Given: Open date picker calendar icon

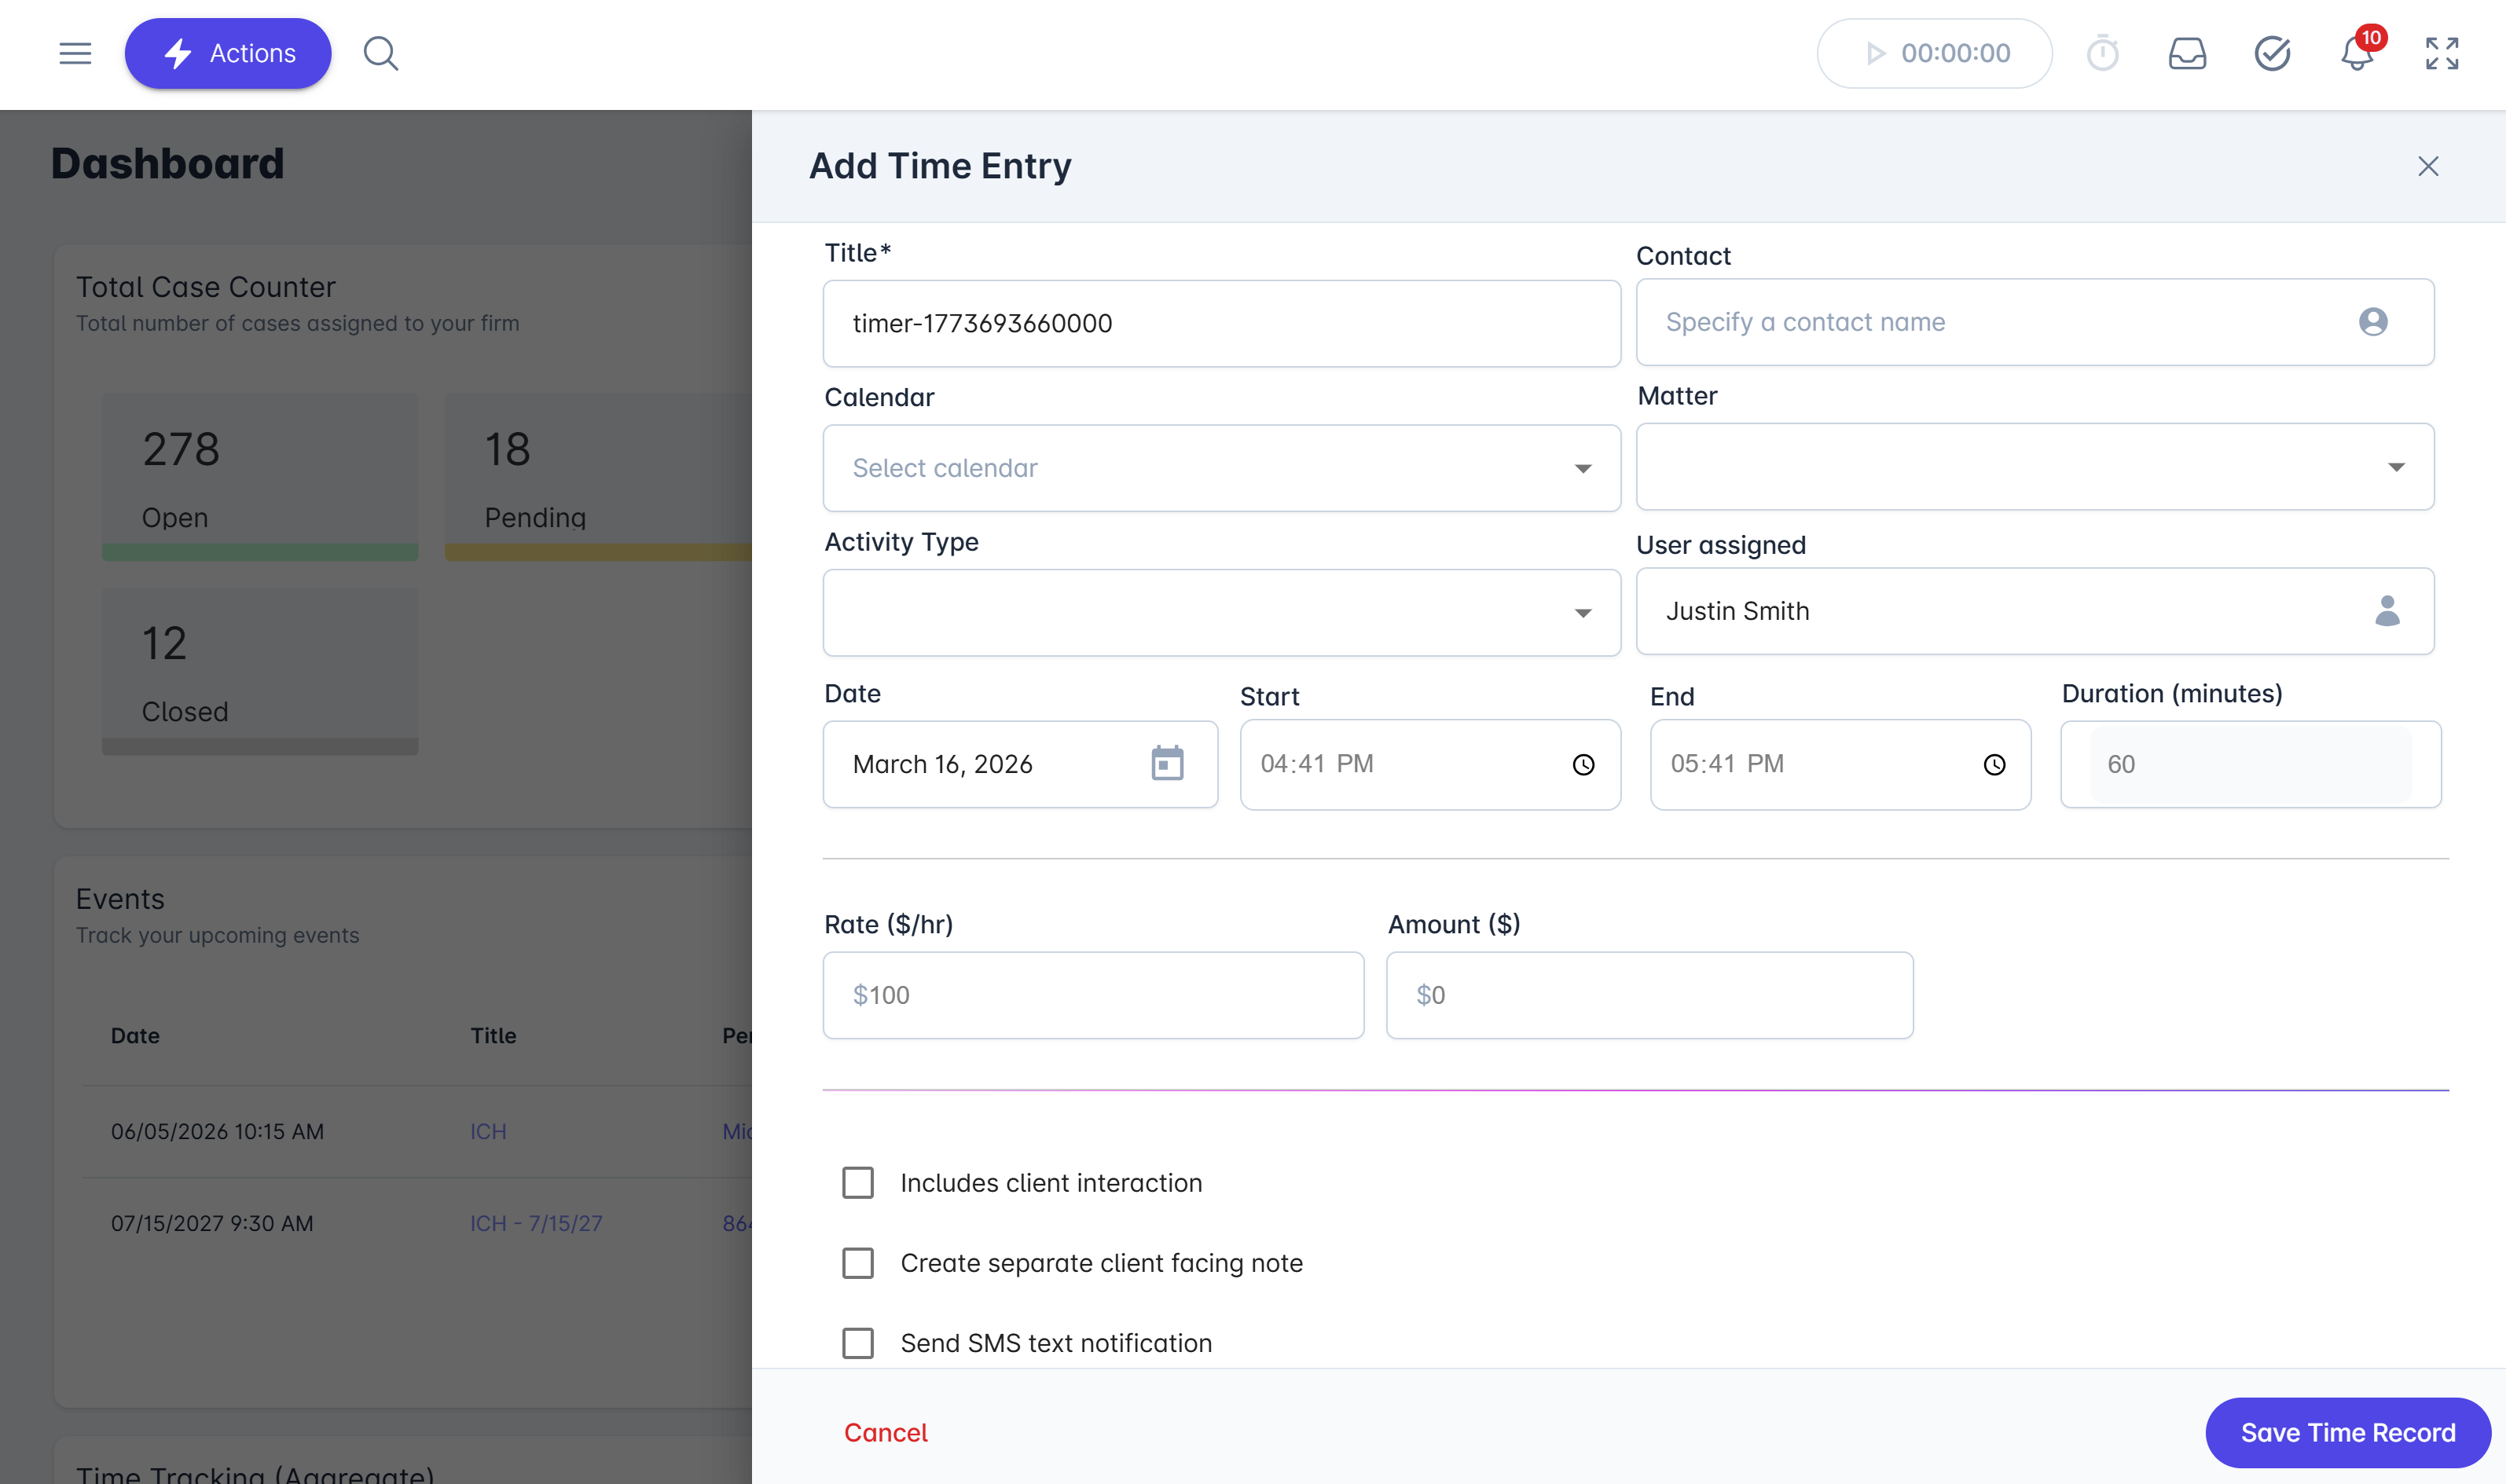Looking at the screenshot, I should pos(1166,764).
